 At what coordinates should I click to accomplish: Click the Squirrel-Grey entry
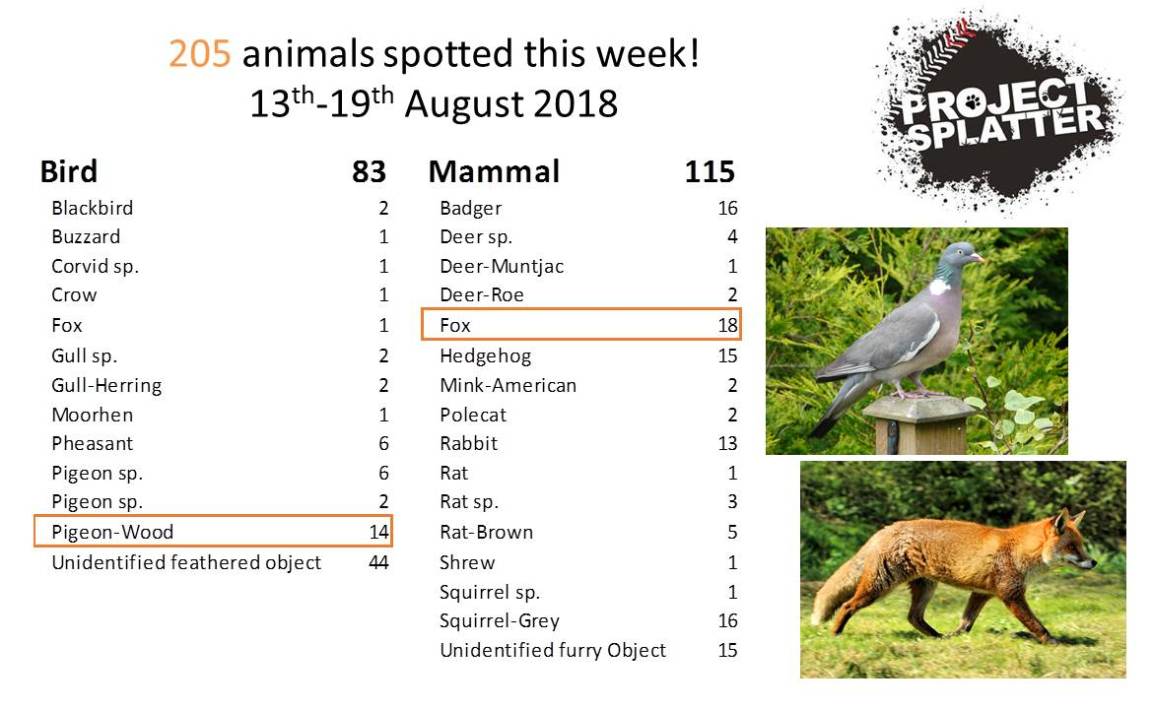tap(499, 621)
